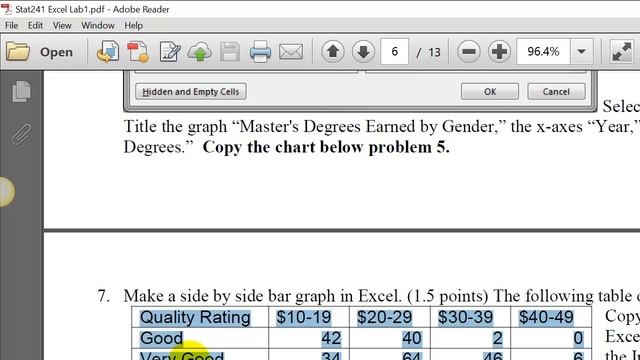Click the Adobe Reader title bar icon

click(x=6, y=9)
